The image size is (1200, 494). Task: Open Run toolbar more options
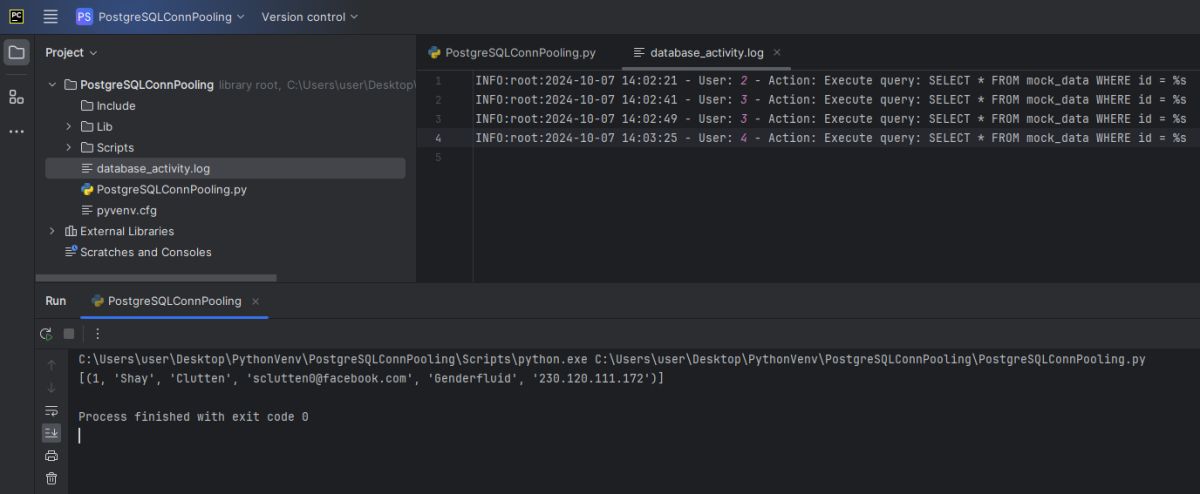97,334
